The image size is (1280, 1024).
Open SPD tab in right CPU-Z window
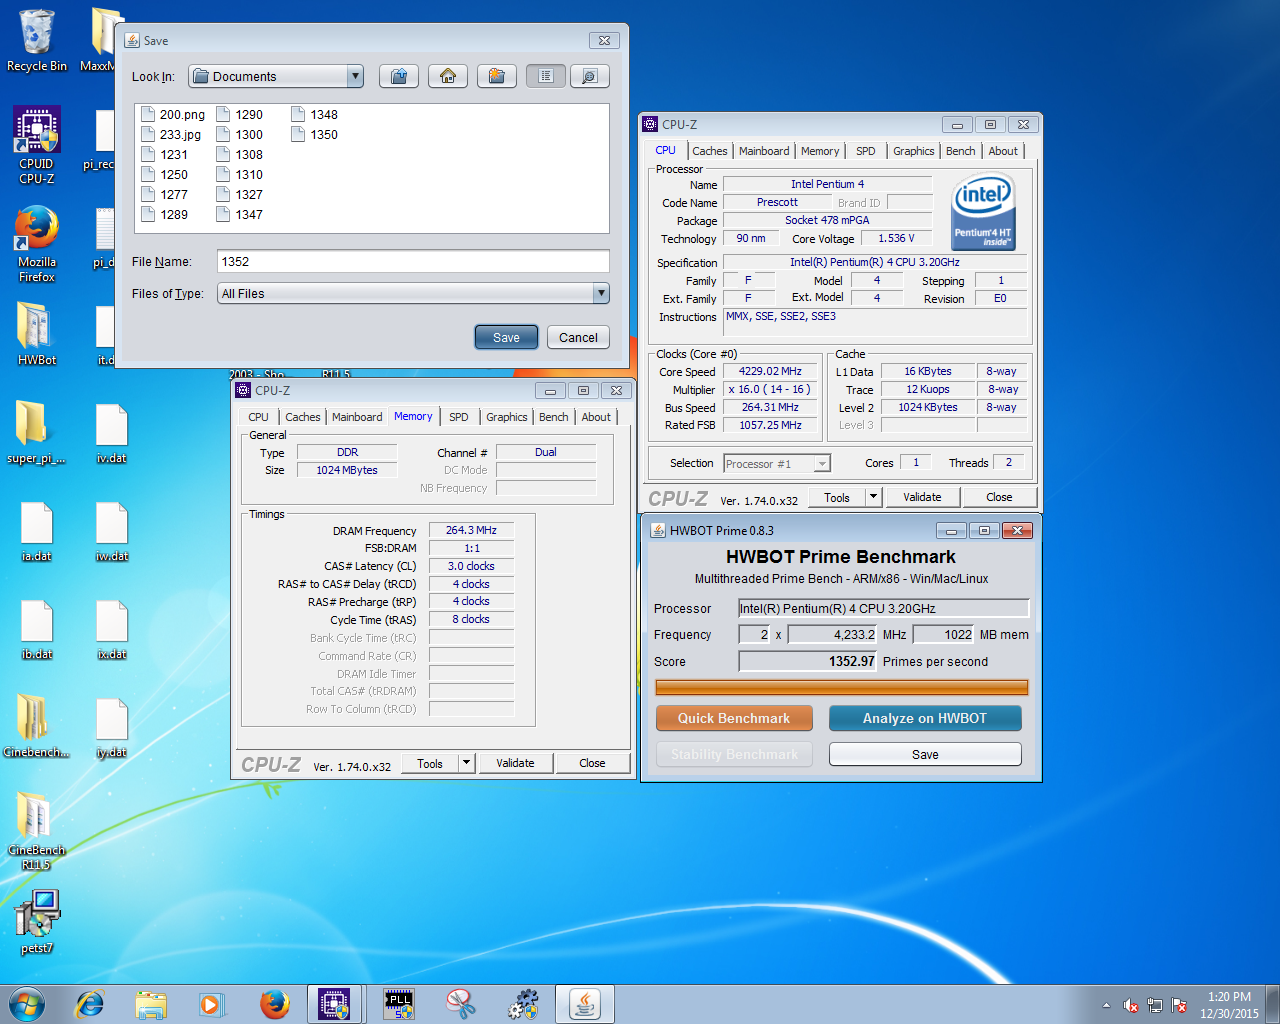866,151
